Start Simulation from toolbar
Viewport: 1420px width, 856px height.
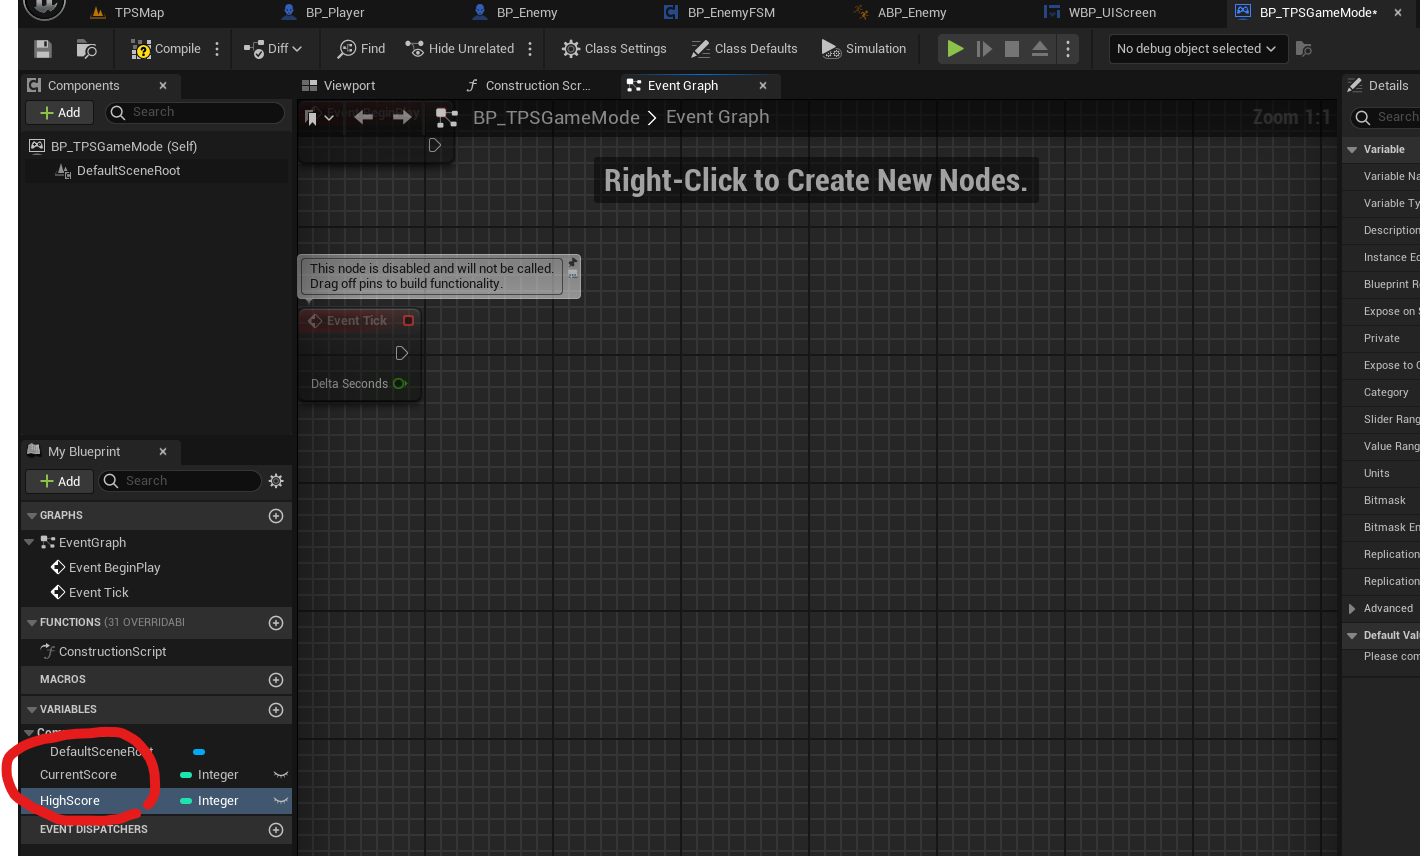pyautogui.click(x=864, y=49)
